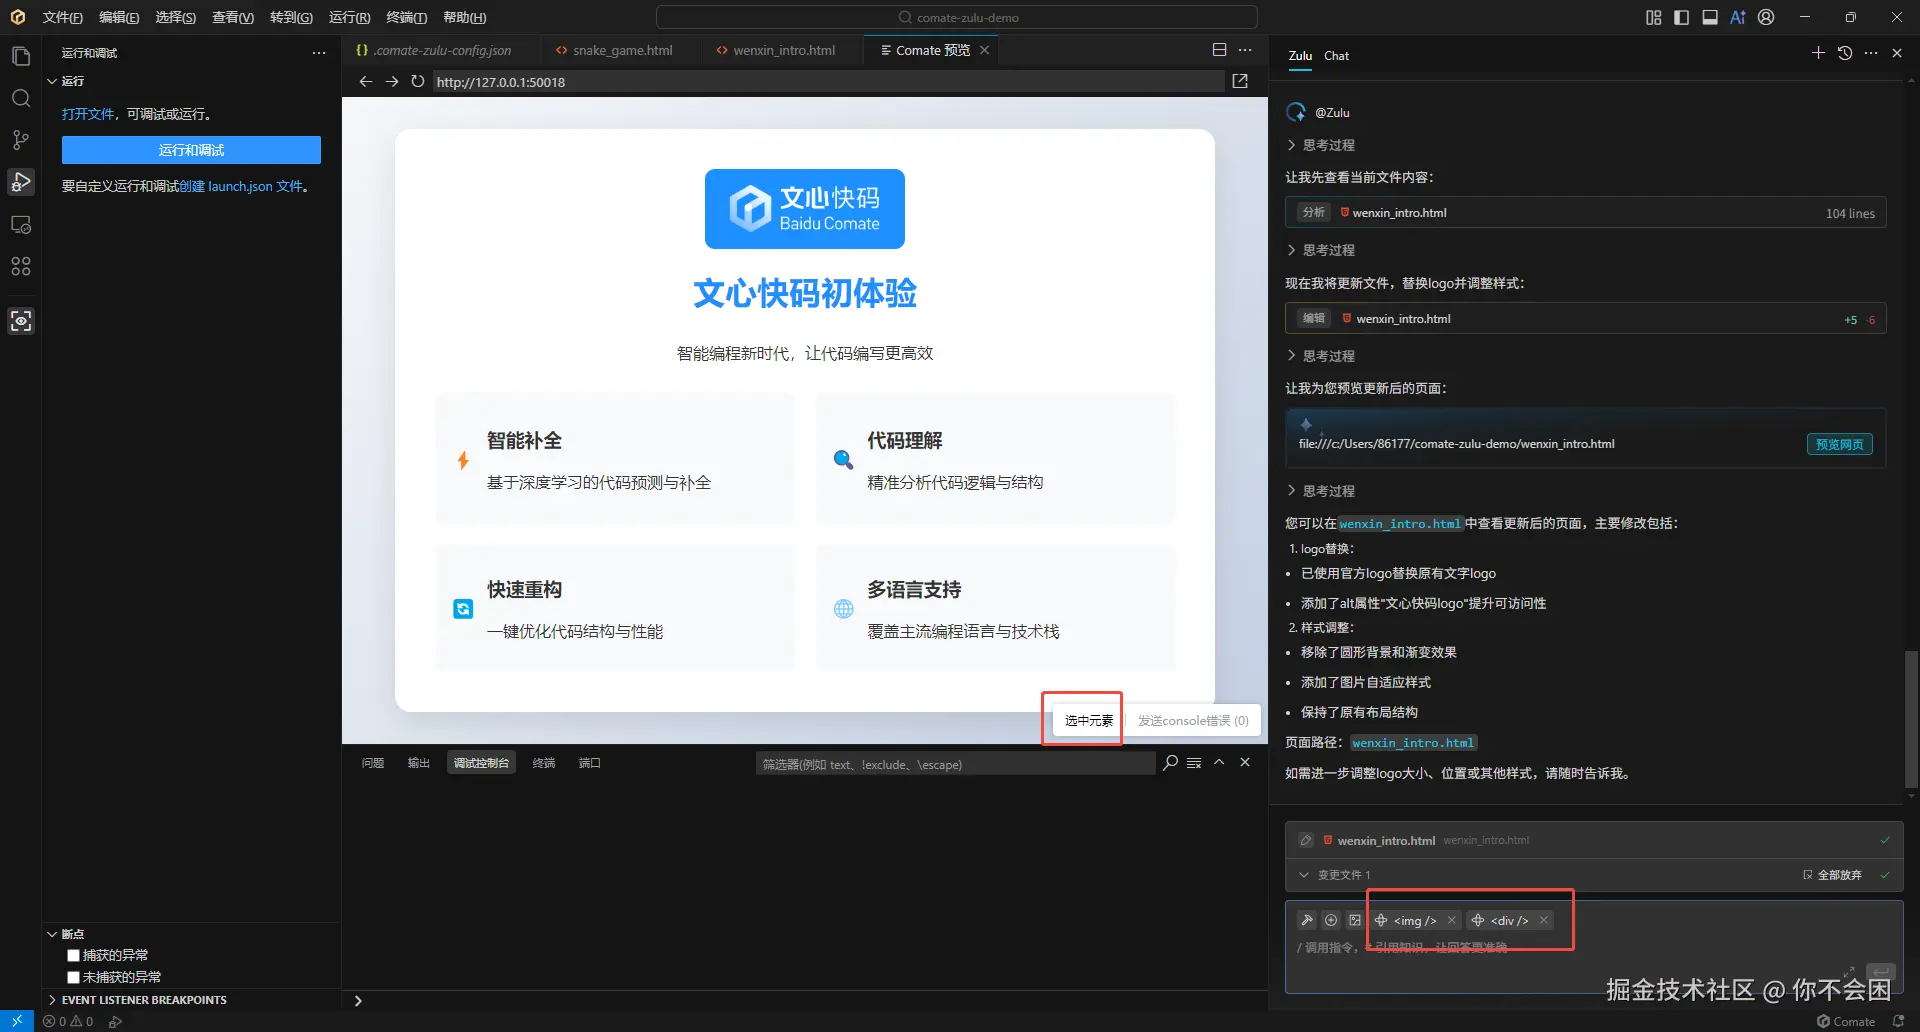
Task: Click the hammer tool icon in chat input
Action: (1306, 920)
